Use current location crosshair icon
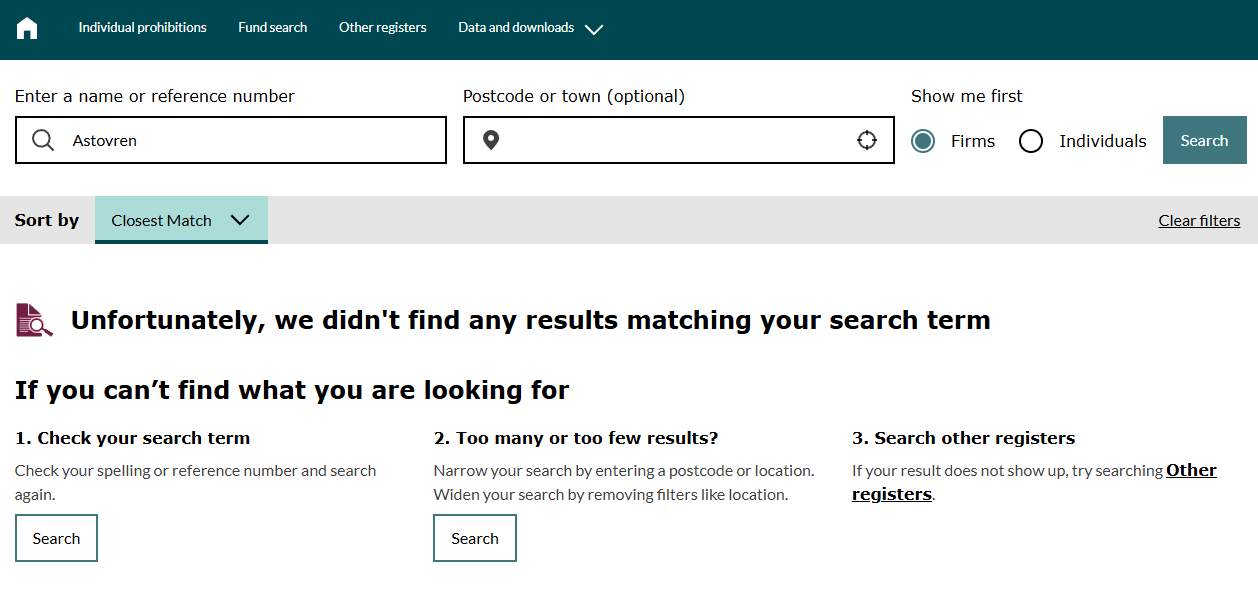Screen dimensions: 1258x607 coord(867,140)
